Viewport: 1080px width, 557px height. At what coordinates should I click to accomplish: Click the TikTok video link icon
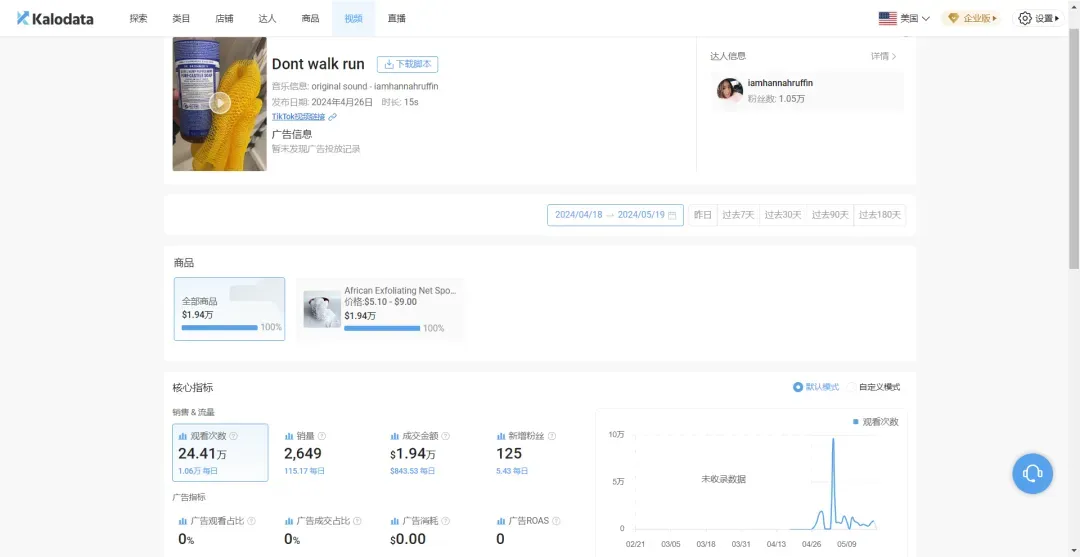[x=333, y=117]
